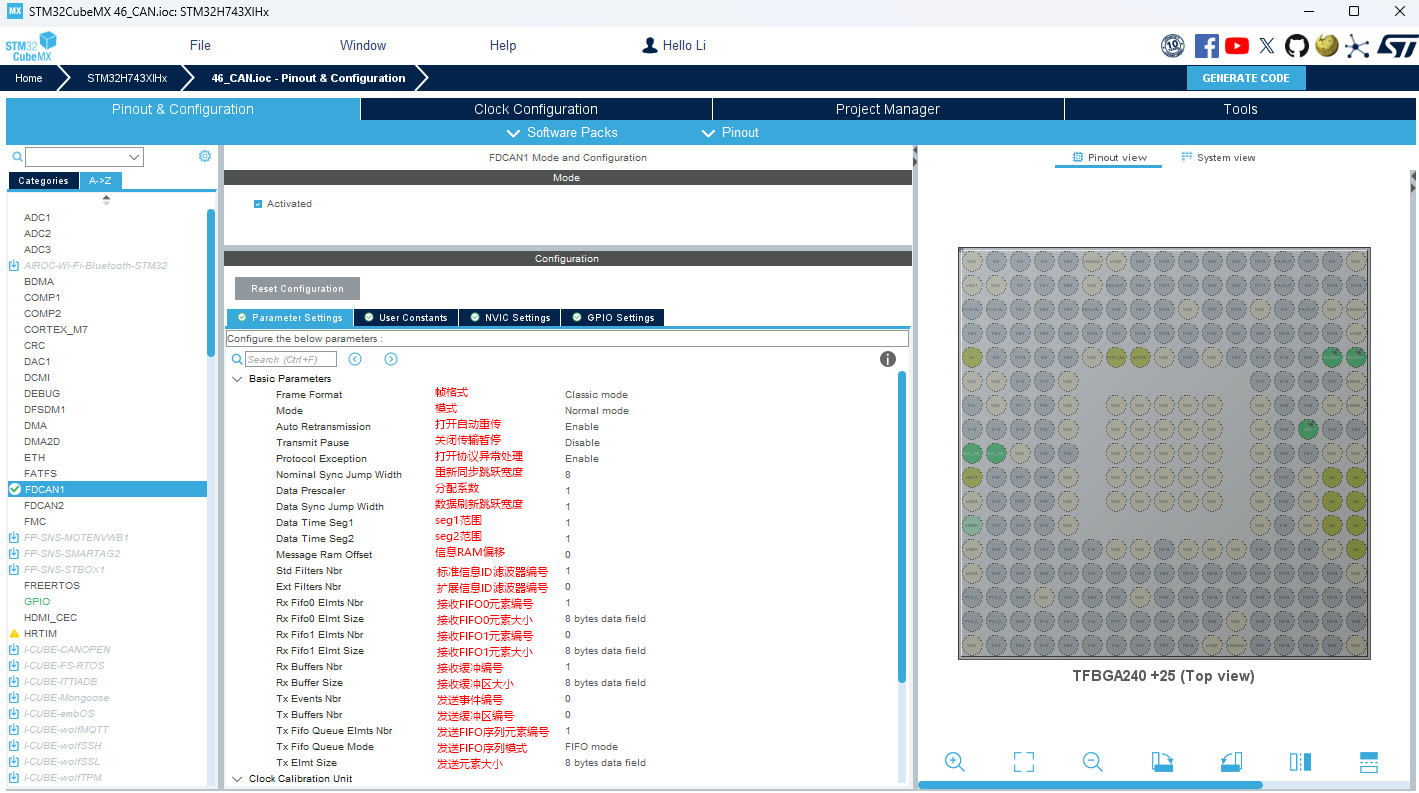
Task: Change Auto Retransmission Enable value
Action: [x=582, y=427]
